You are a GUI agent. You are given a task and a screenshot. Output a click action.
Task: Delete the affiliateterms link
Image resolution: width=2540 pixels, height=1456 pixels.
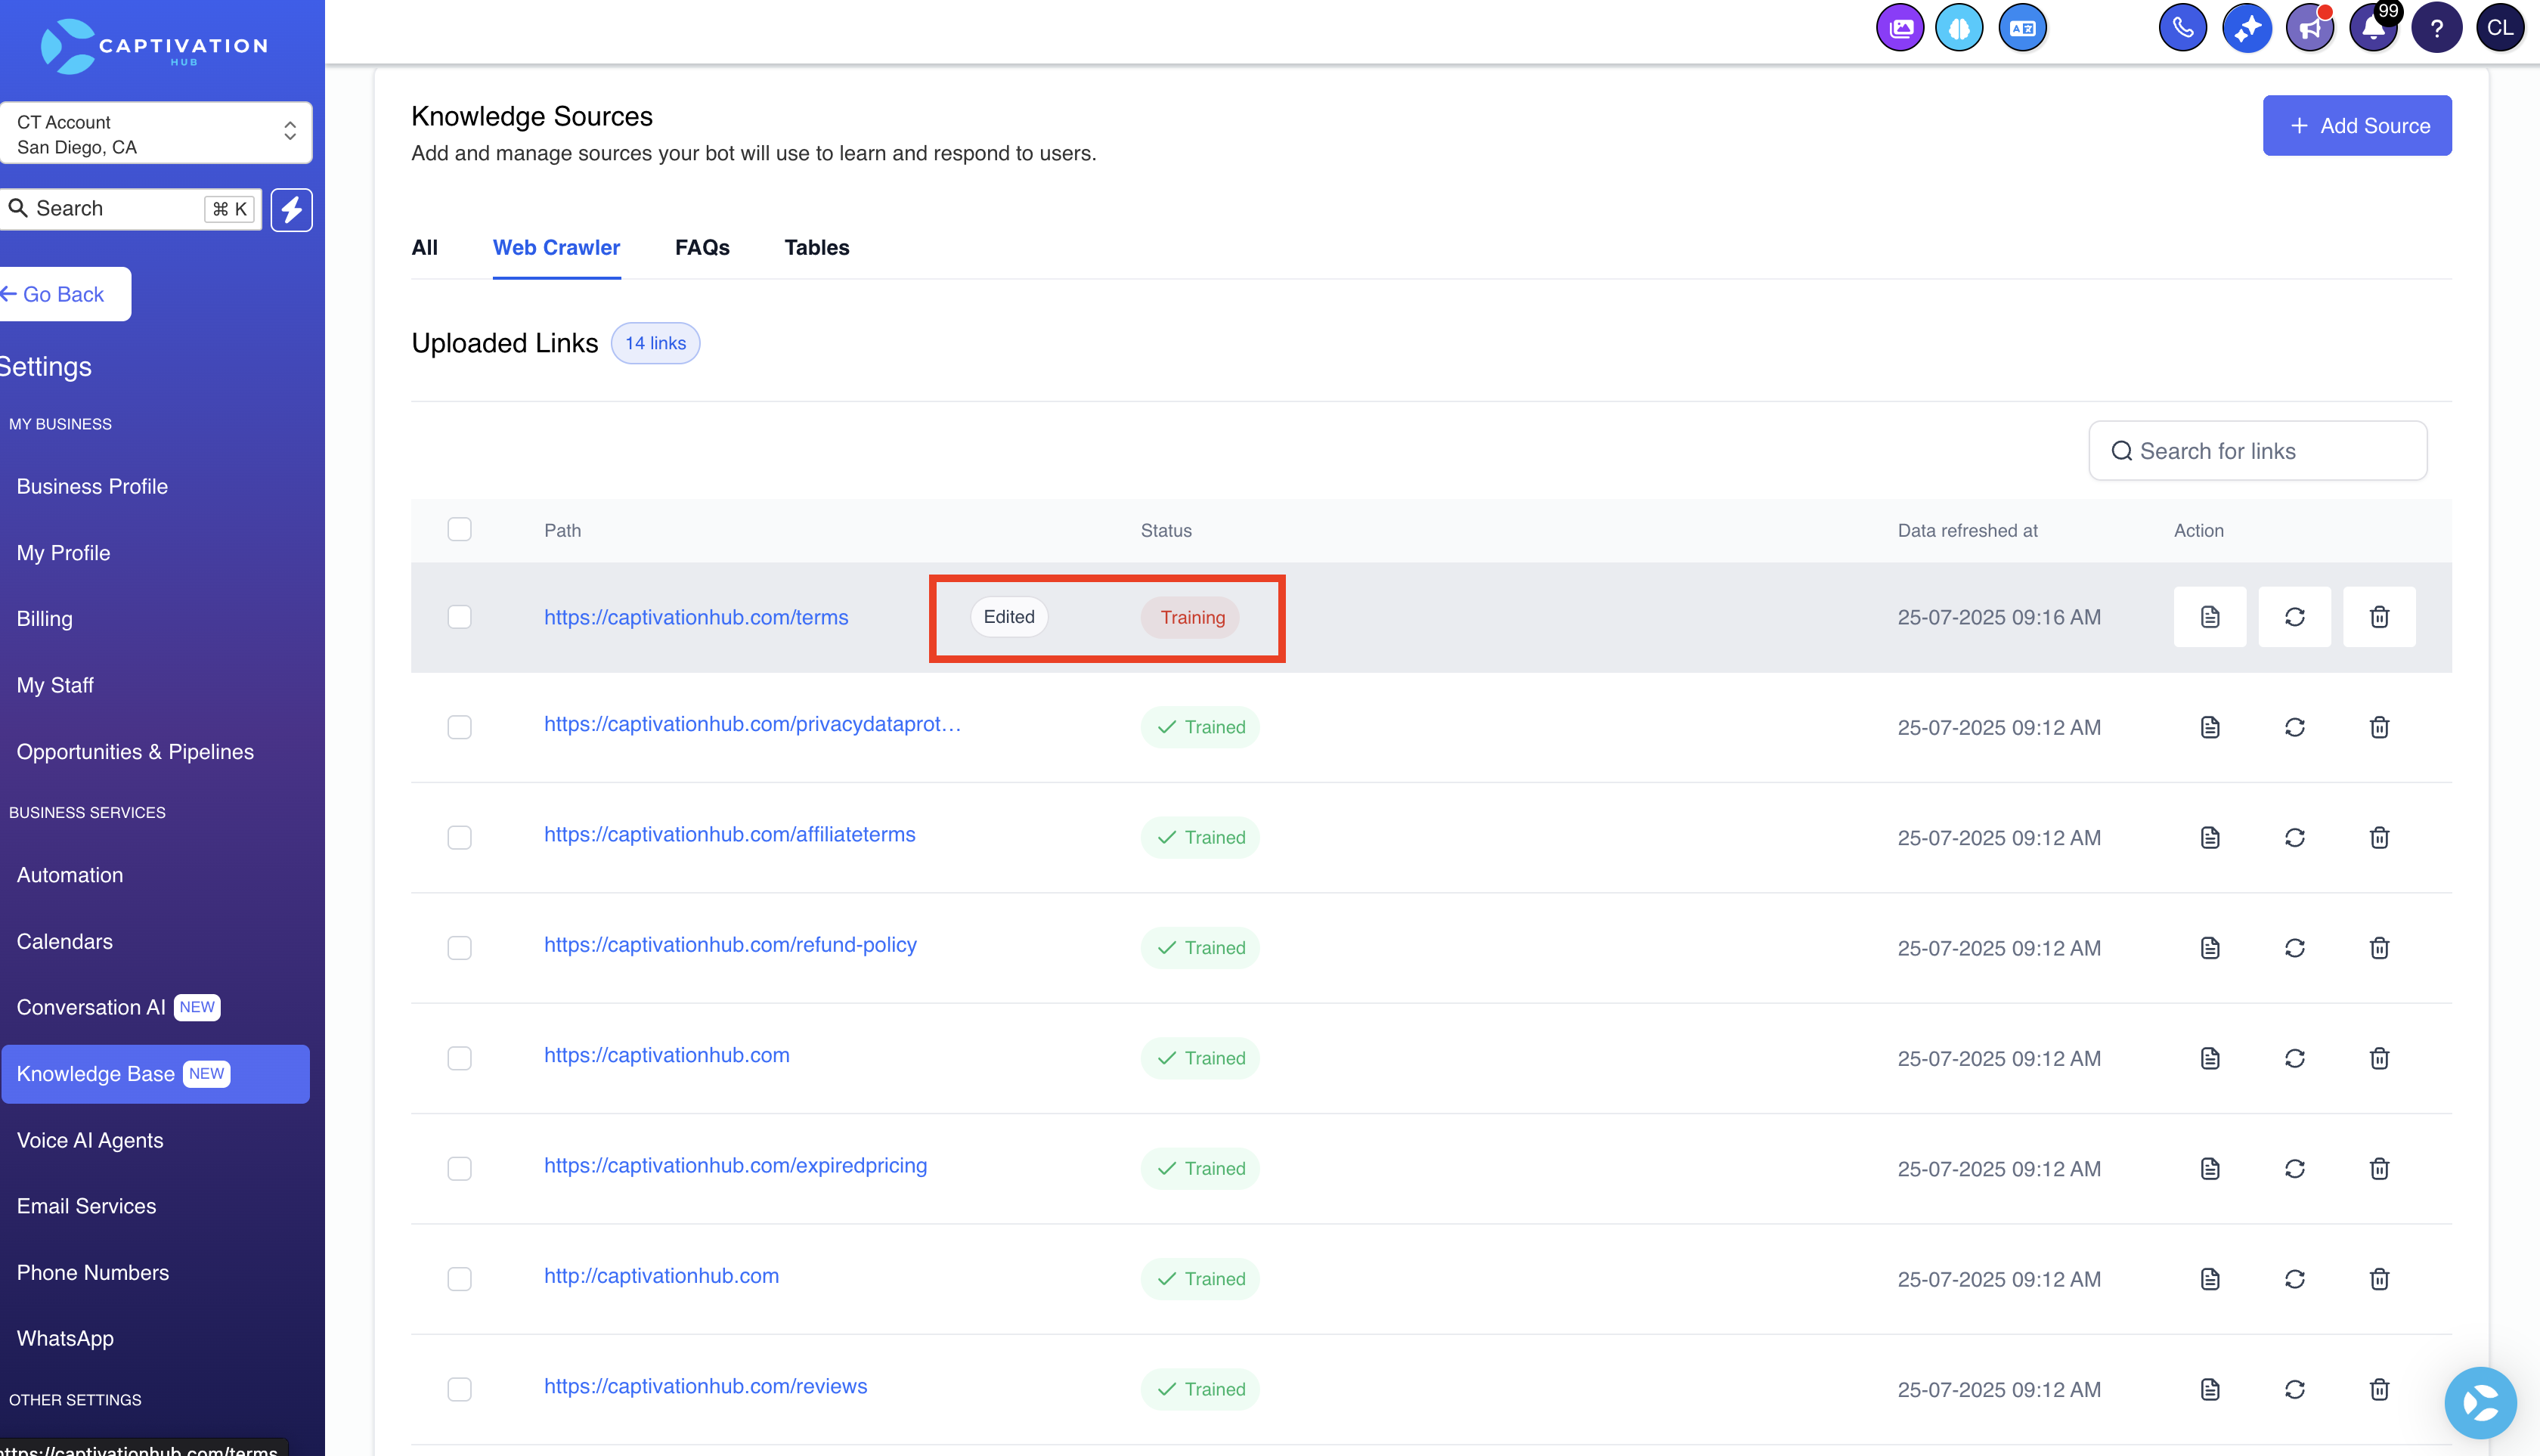click(2379, 837)
